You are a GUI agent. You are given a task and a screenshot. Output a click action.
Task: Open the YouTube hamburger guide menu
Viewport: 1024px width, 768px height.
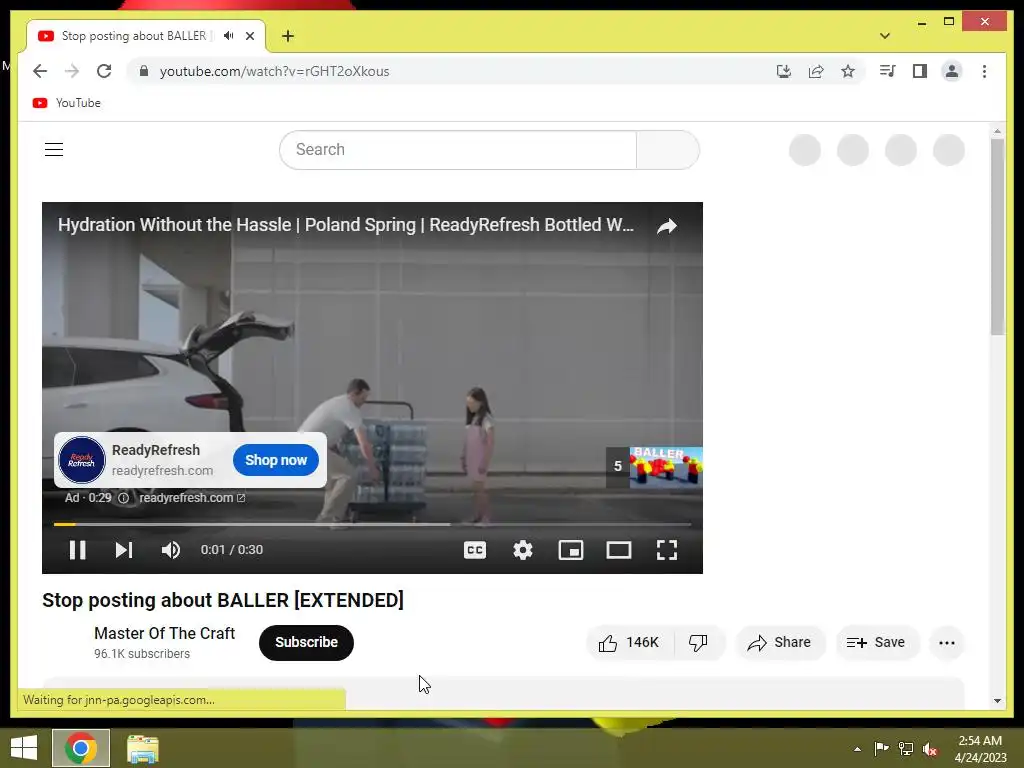pos(54,150)
